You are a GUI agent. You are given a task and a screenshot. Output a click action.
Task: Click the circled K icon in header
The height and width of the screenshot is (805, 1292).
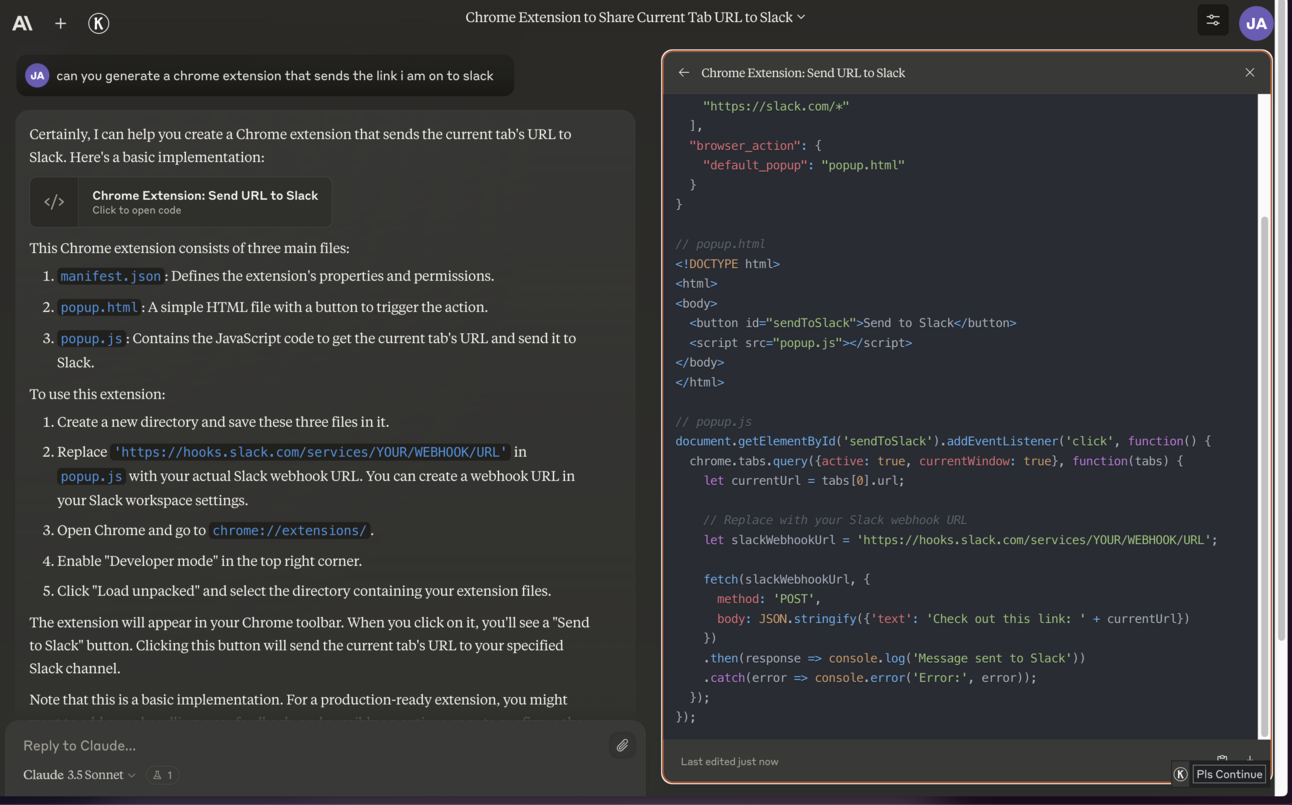[98, 23]
